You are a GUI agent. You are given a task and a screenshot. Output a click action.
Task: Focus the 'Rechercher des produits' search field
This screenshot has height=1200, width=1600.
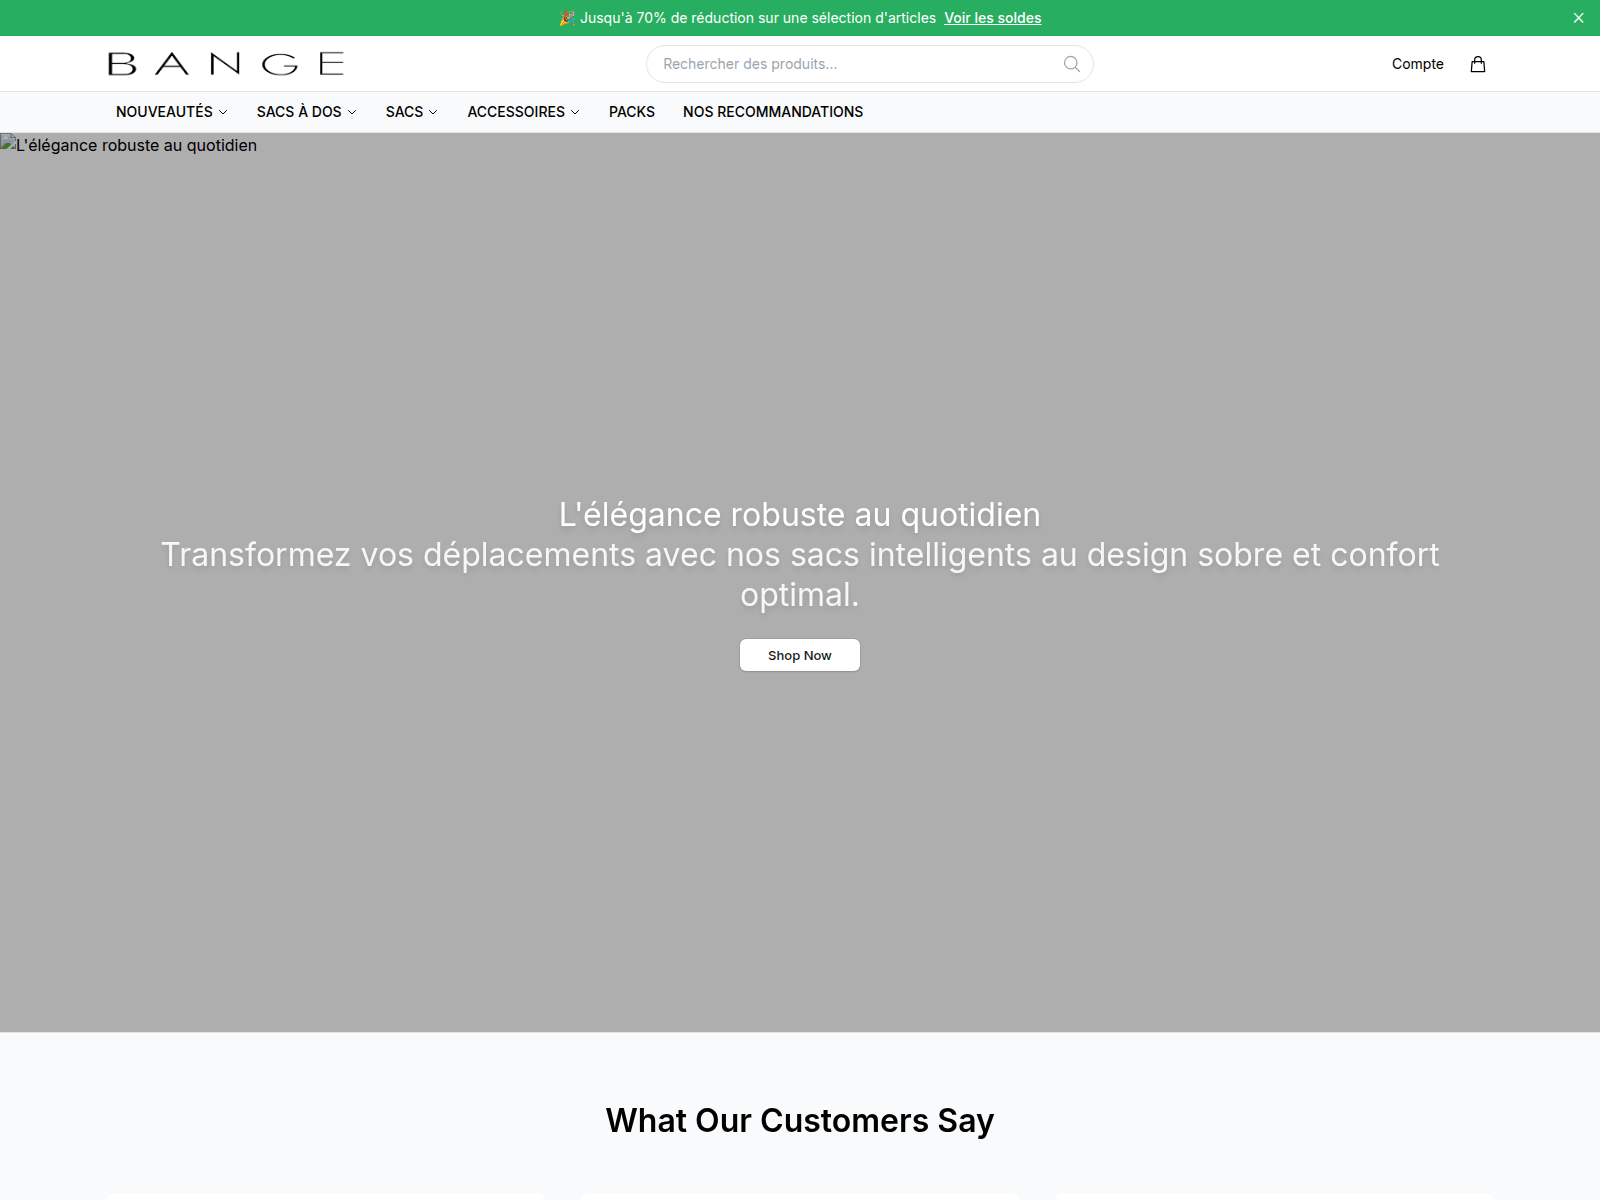click(870, 64)
